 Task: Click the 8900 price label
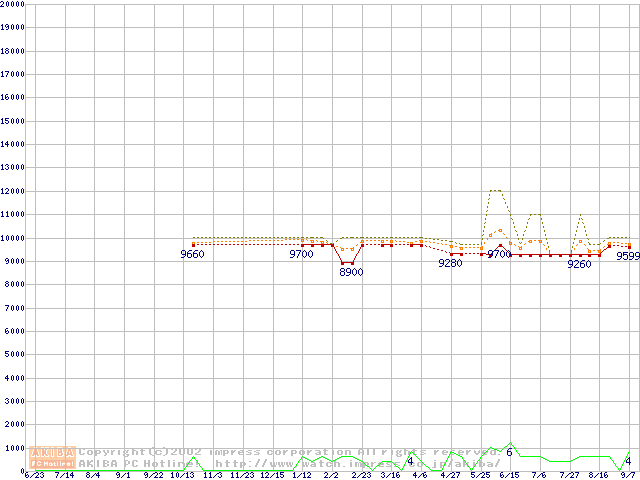351,272
